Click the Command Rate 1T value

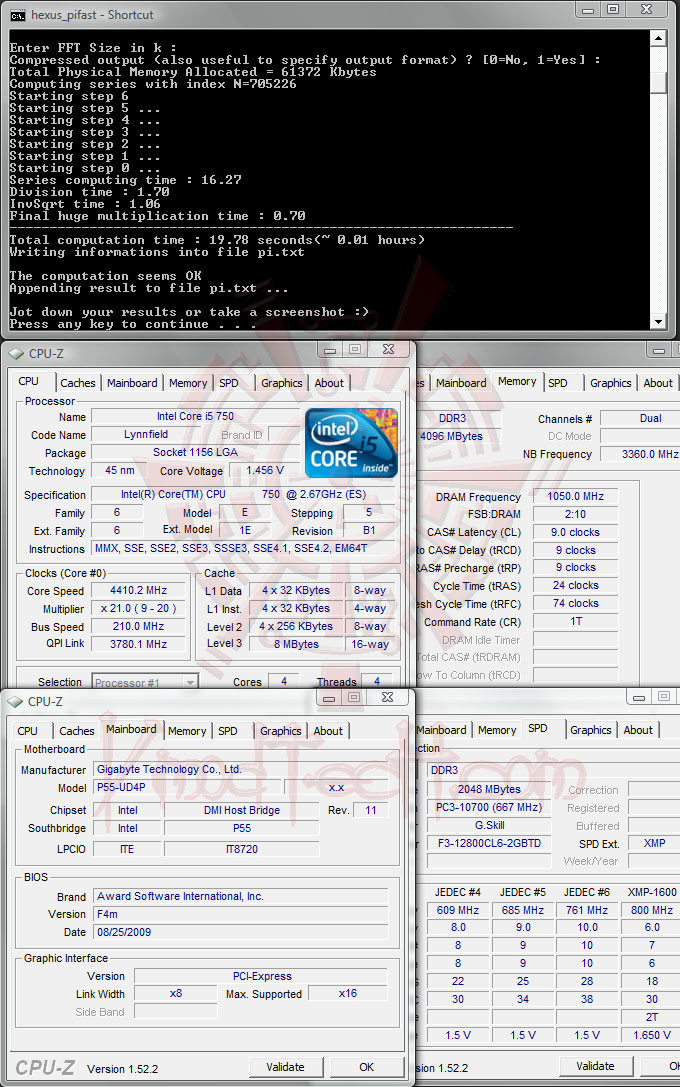[575, 621]
